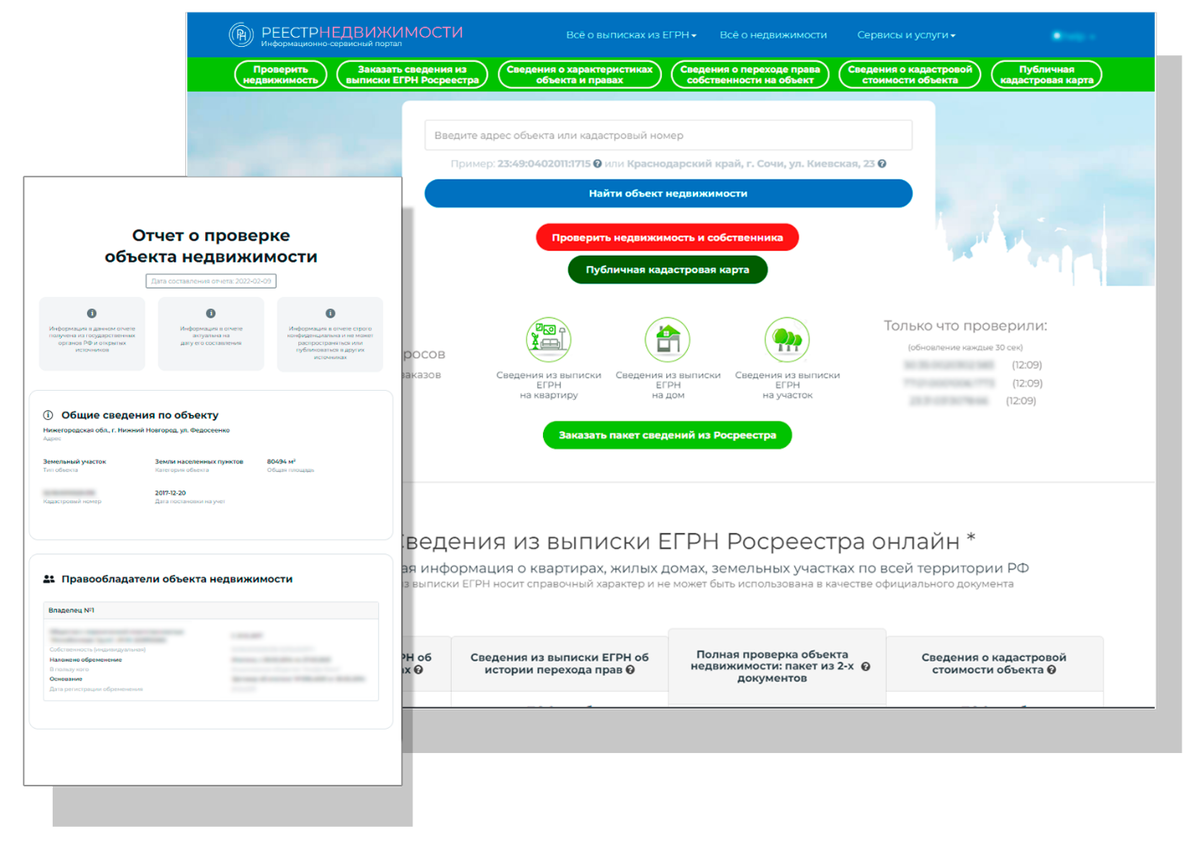Click help icon next to Полная проверка объекта
This screenshot has height=841, width=1200.
866,666
